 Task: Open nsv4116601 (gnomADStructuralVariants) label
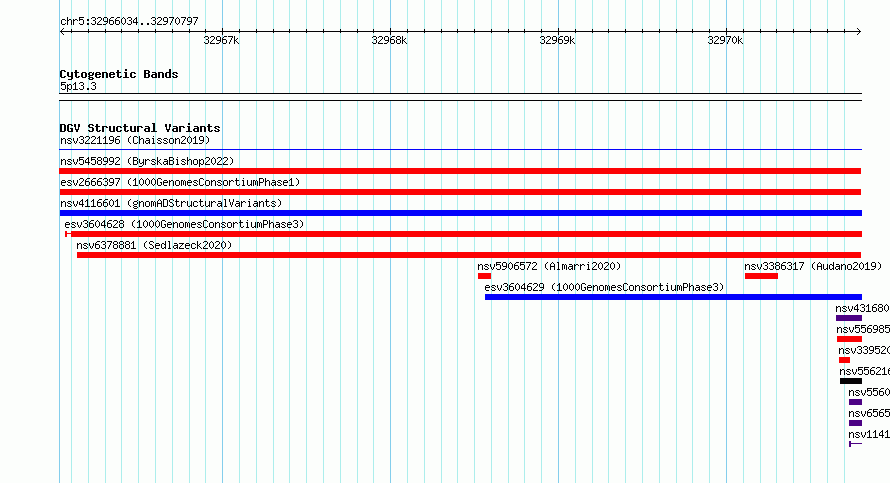point(171,203)
